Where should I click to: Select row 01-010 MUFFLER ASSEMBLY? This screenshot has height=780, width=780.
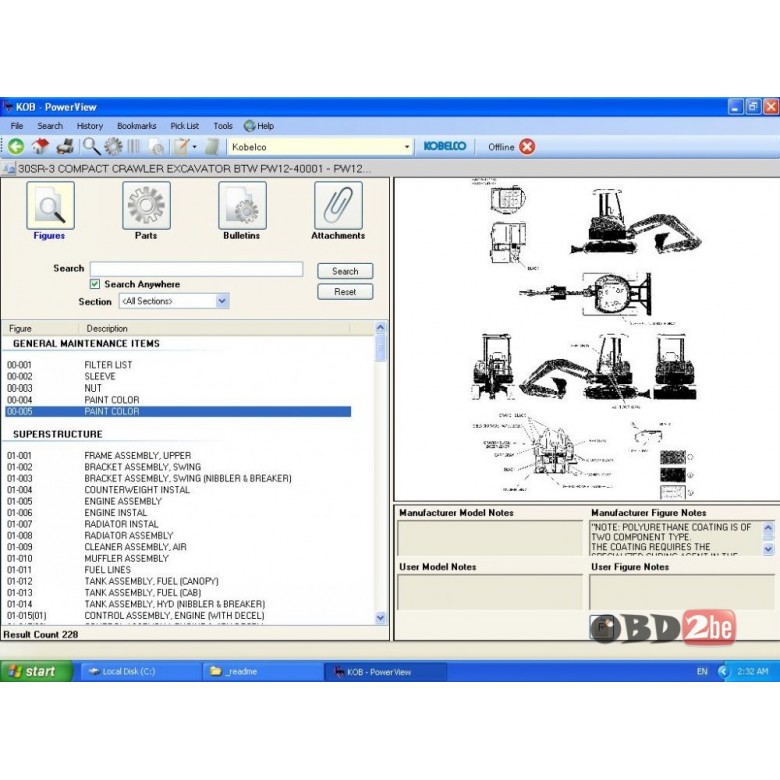(x=178, y=558)
